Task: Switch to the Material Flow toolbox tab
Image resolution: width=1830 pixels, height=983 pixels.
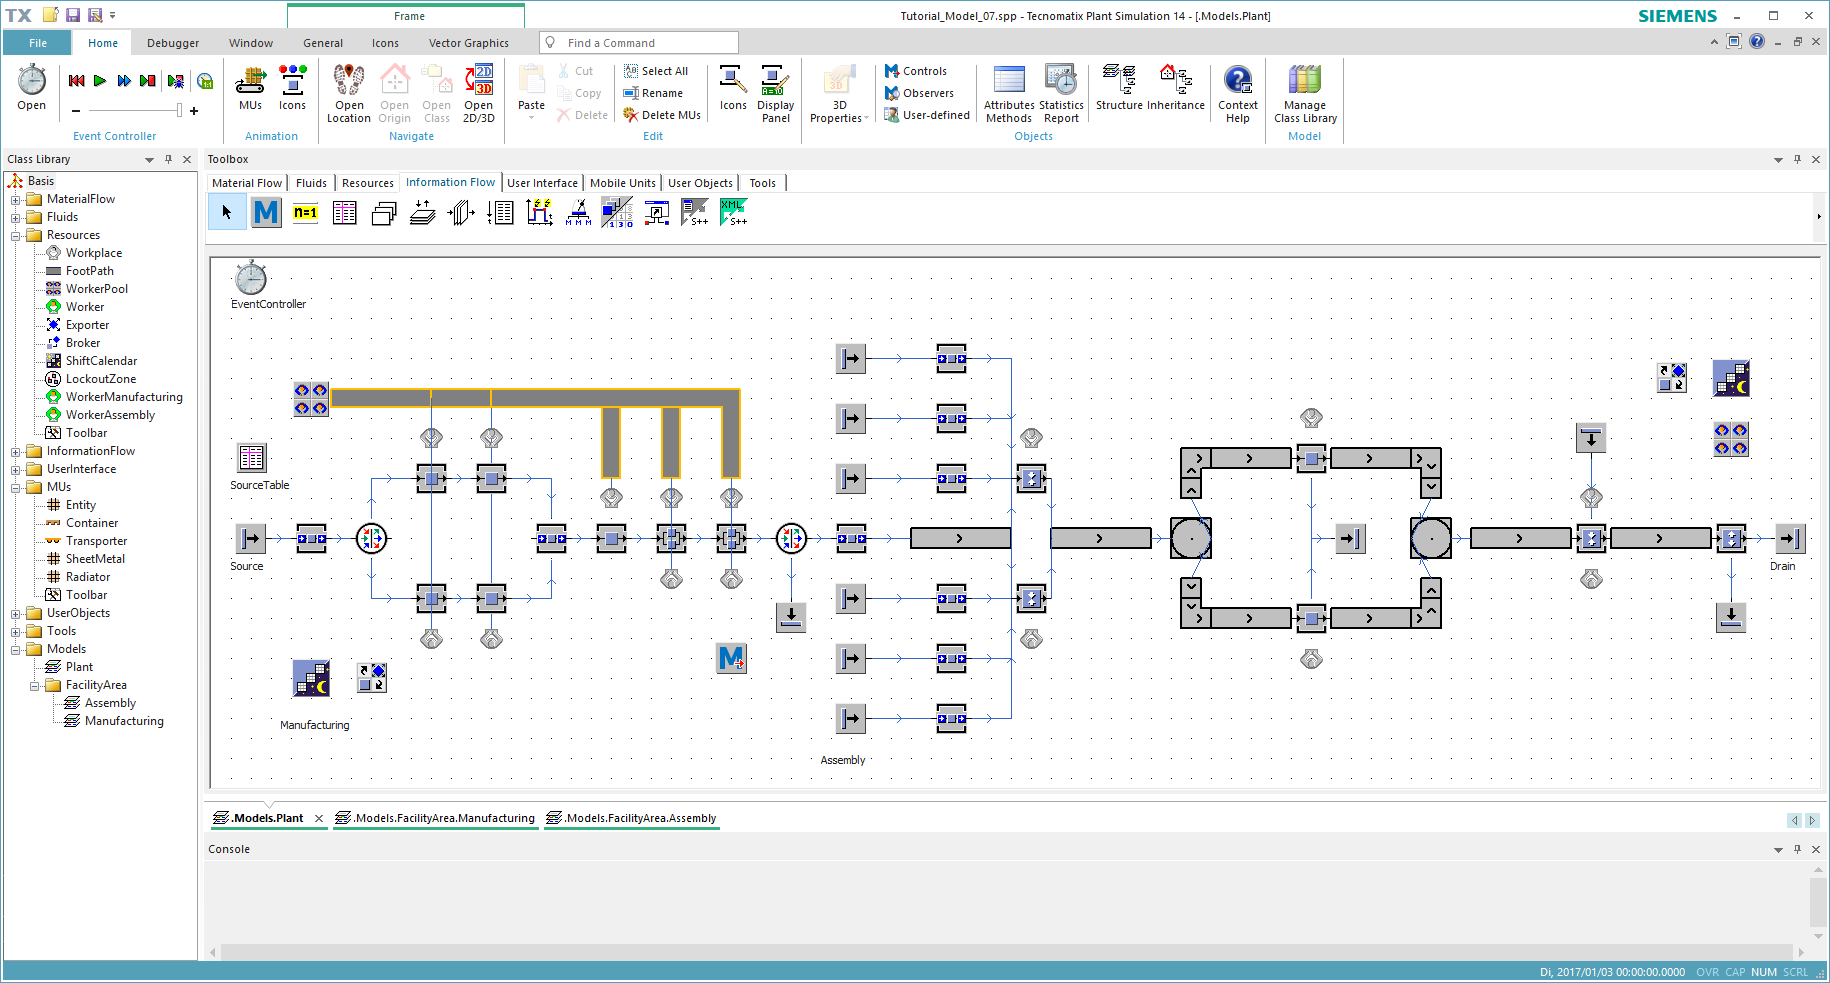Action: (246, 182)
